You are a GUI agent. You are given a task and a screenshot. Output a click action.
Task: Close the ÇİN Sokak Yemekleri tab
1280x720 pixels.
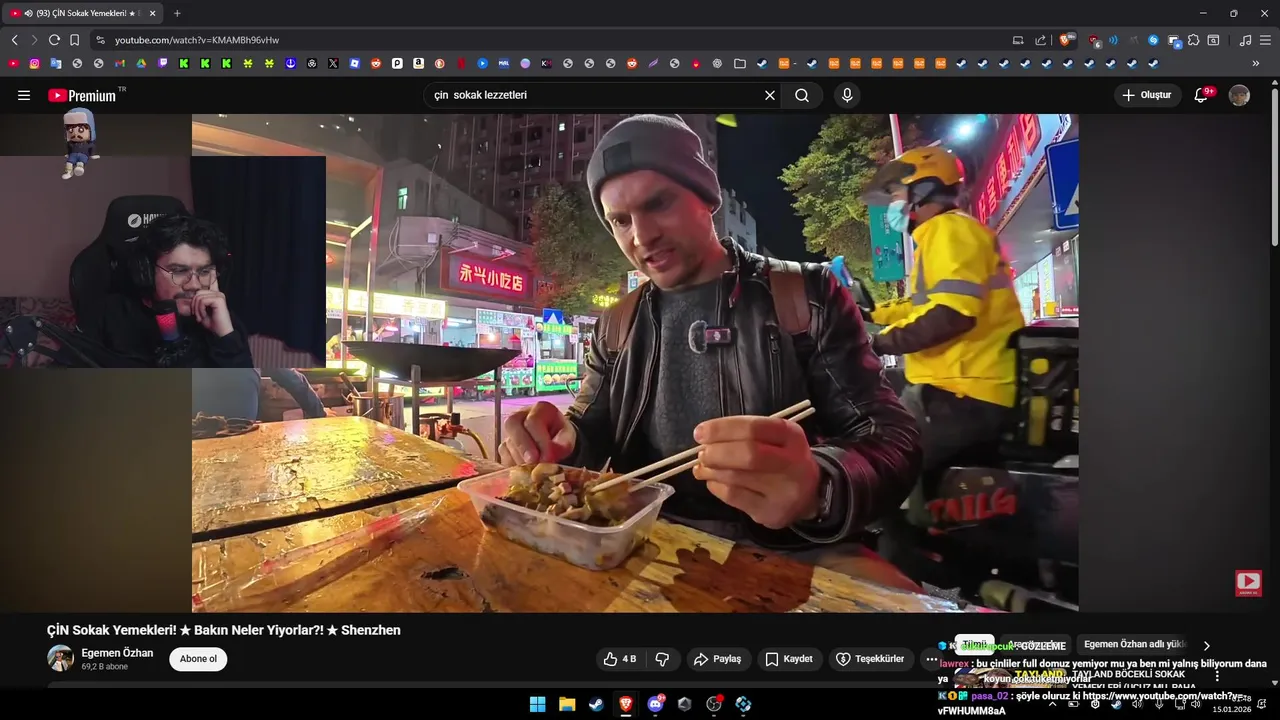[x=152, y=13]
